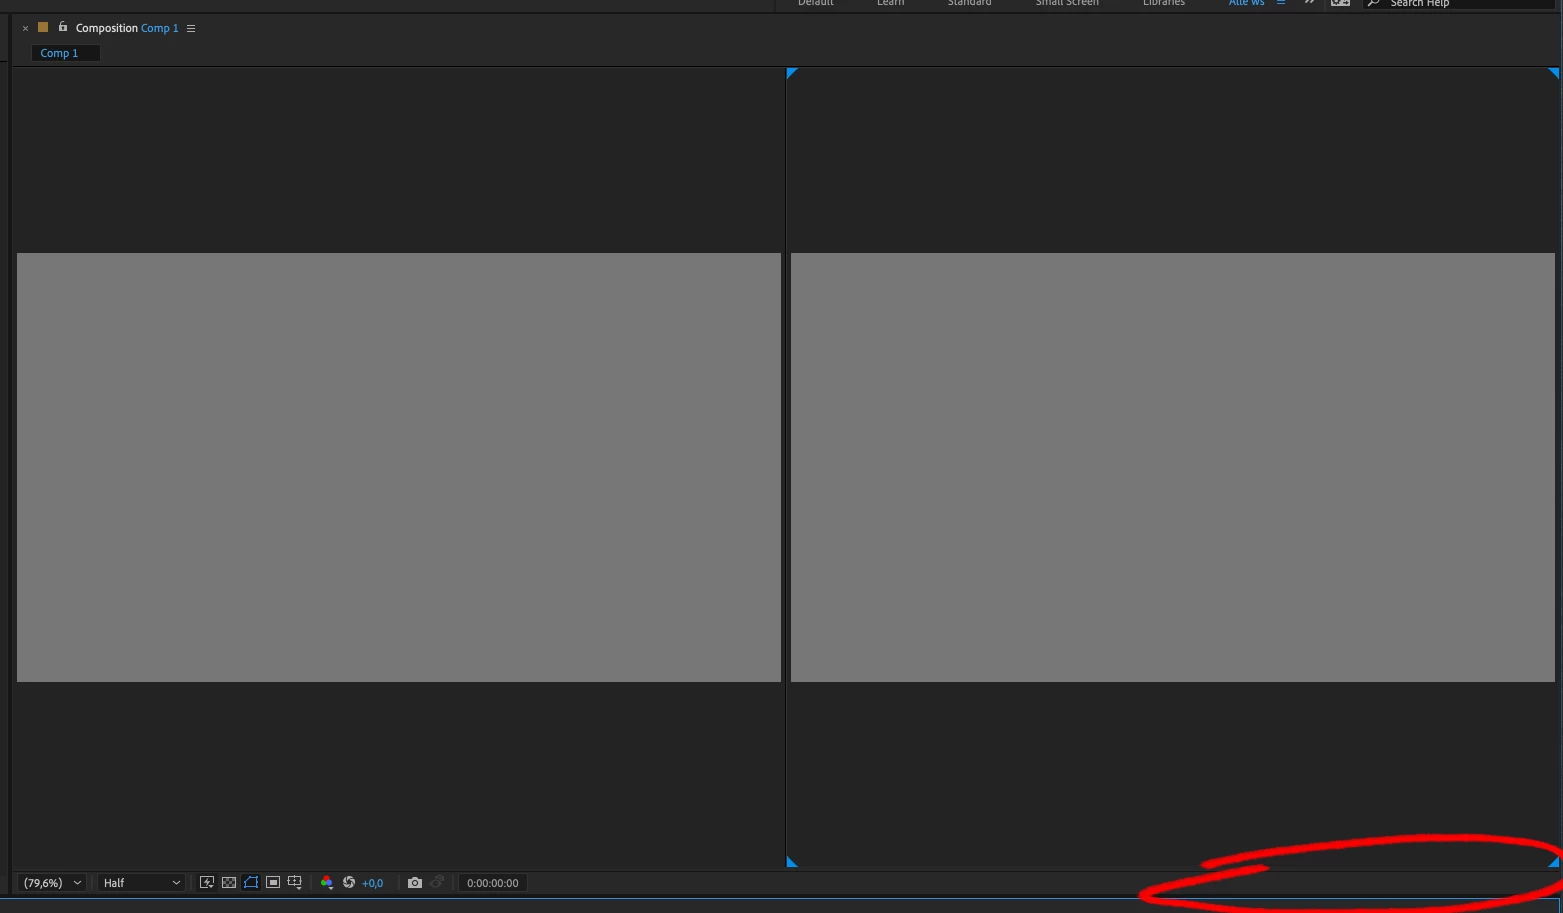
Task: Close the Composition Comp 1 panel tab
Action: [25, 28]
